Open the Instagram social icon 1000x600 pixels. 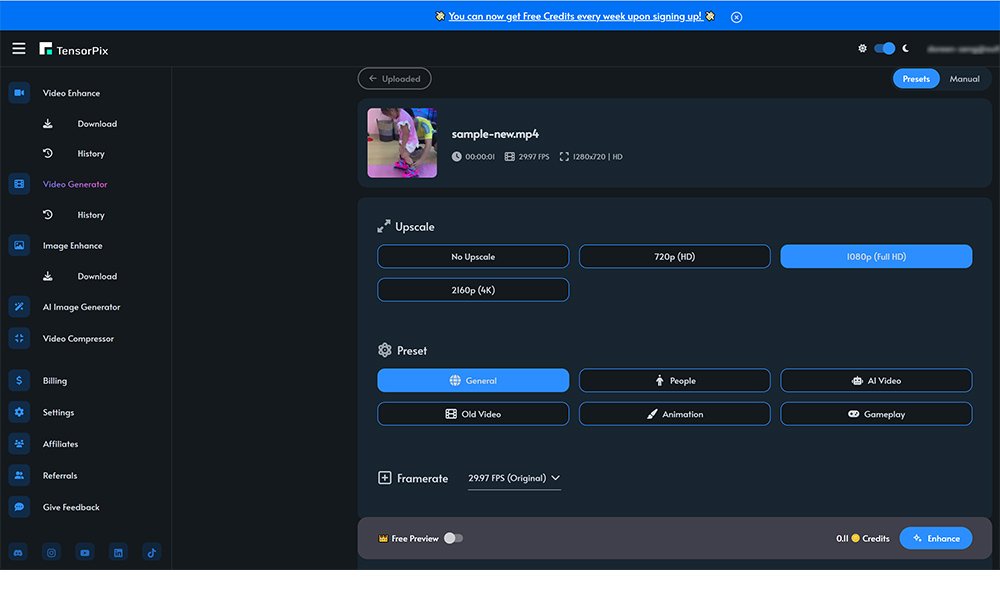point(52,552)
